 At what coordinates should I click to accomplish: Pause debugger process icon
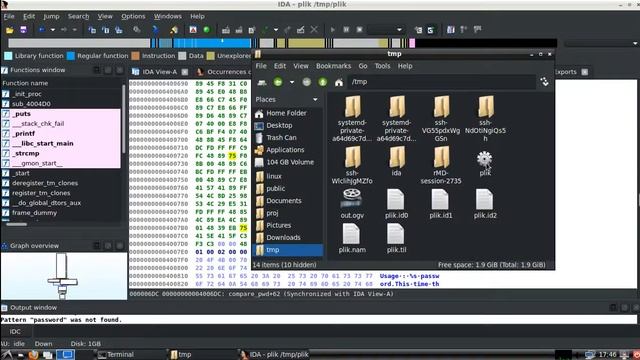click(x=346, y=30)
